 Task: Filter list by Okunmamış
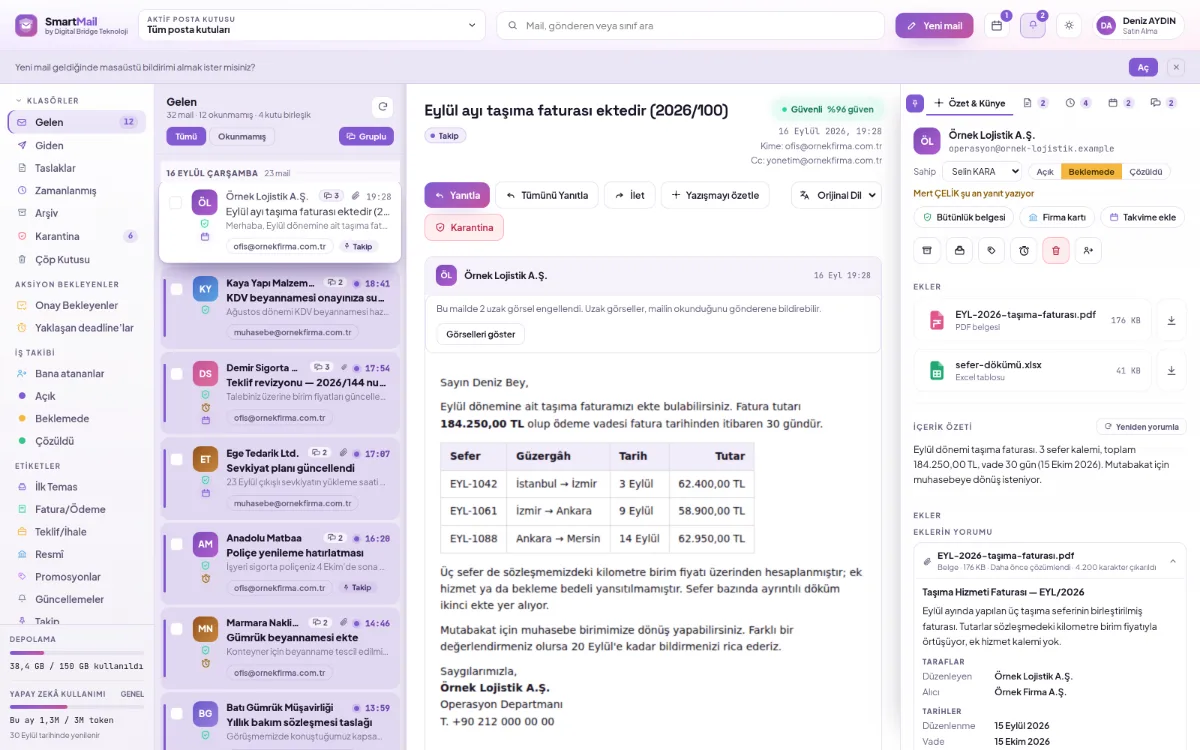click(x=242, y=136)
